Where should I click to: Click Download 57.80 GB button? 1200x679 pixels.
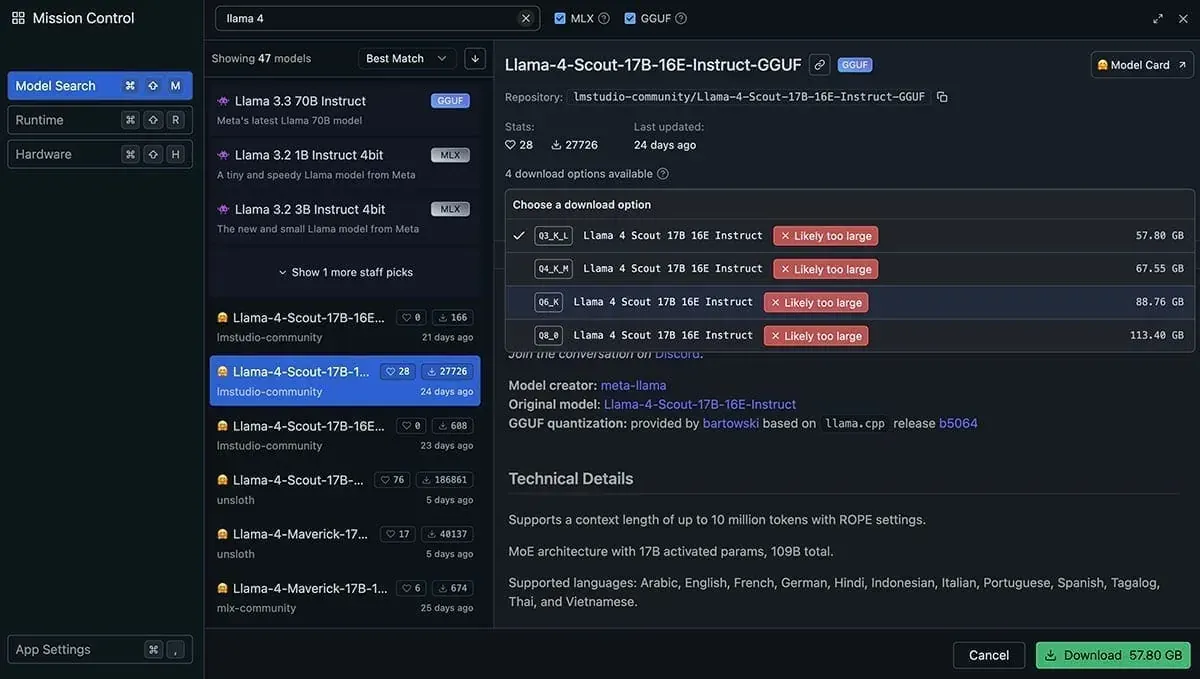[1113, 655]
